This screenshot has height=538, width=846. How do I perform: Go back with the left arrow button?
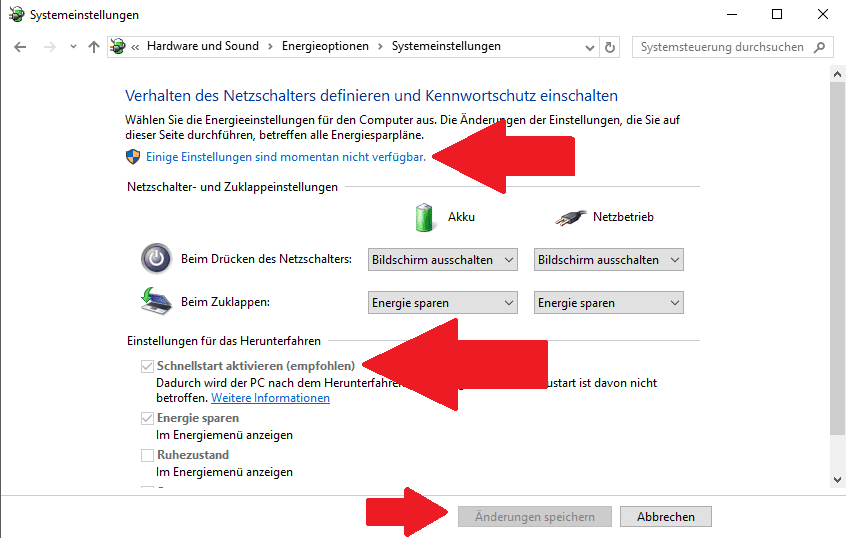point(20,47)
